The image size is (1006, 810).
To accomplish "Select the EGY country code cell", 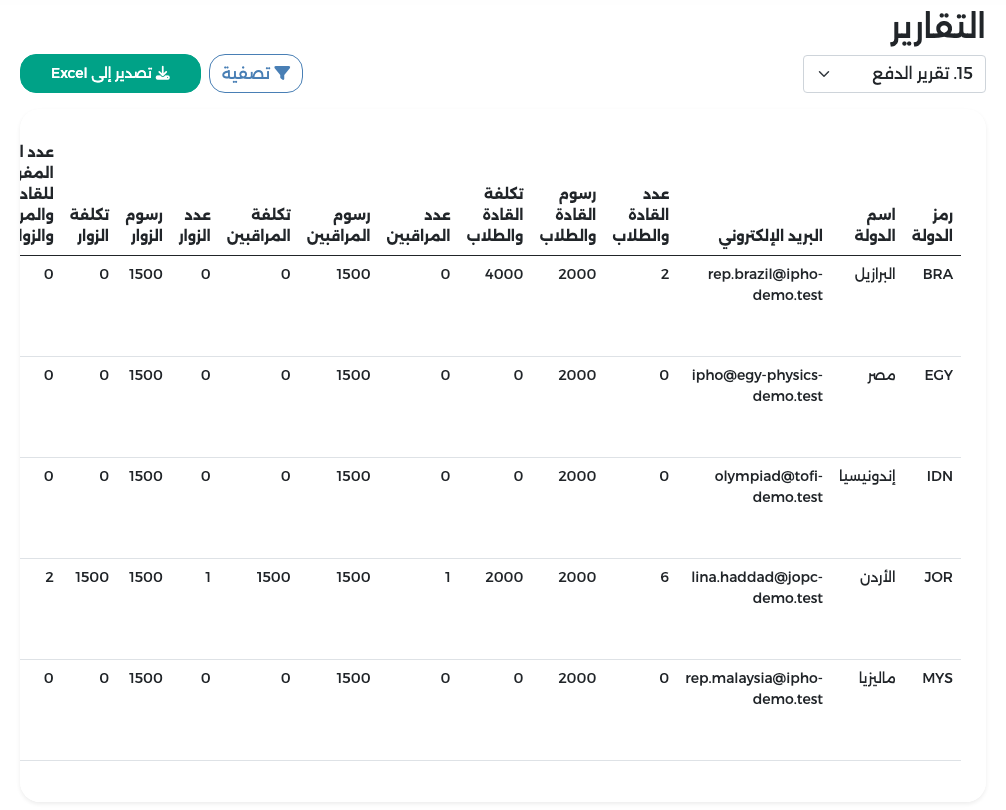I will [x=939, y=375].
